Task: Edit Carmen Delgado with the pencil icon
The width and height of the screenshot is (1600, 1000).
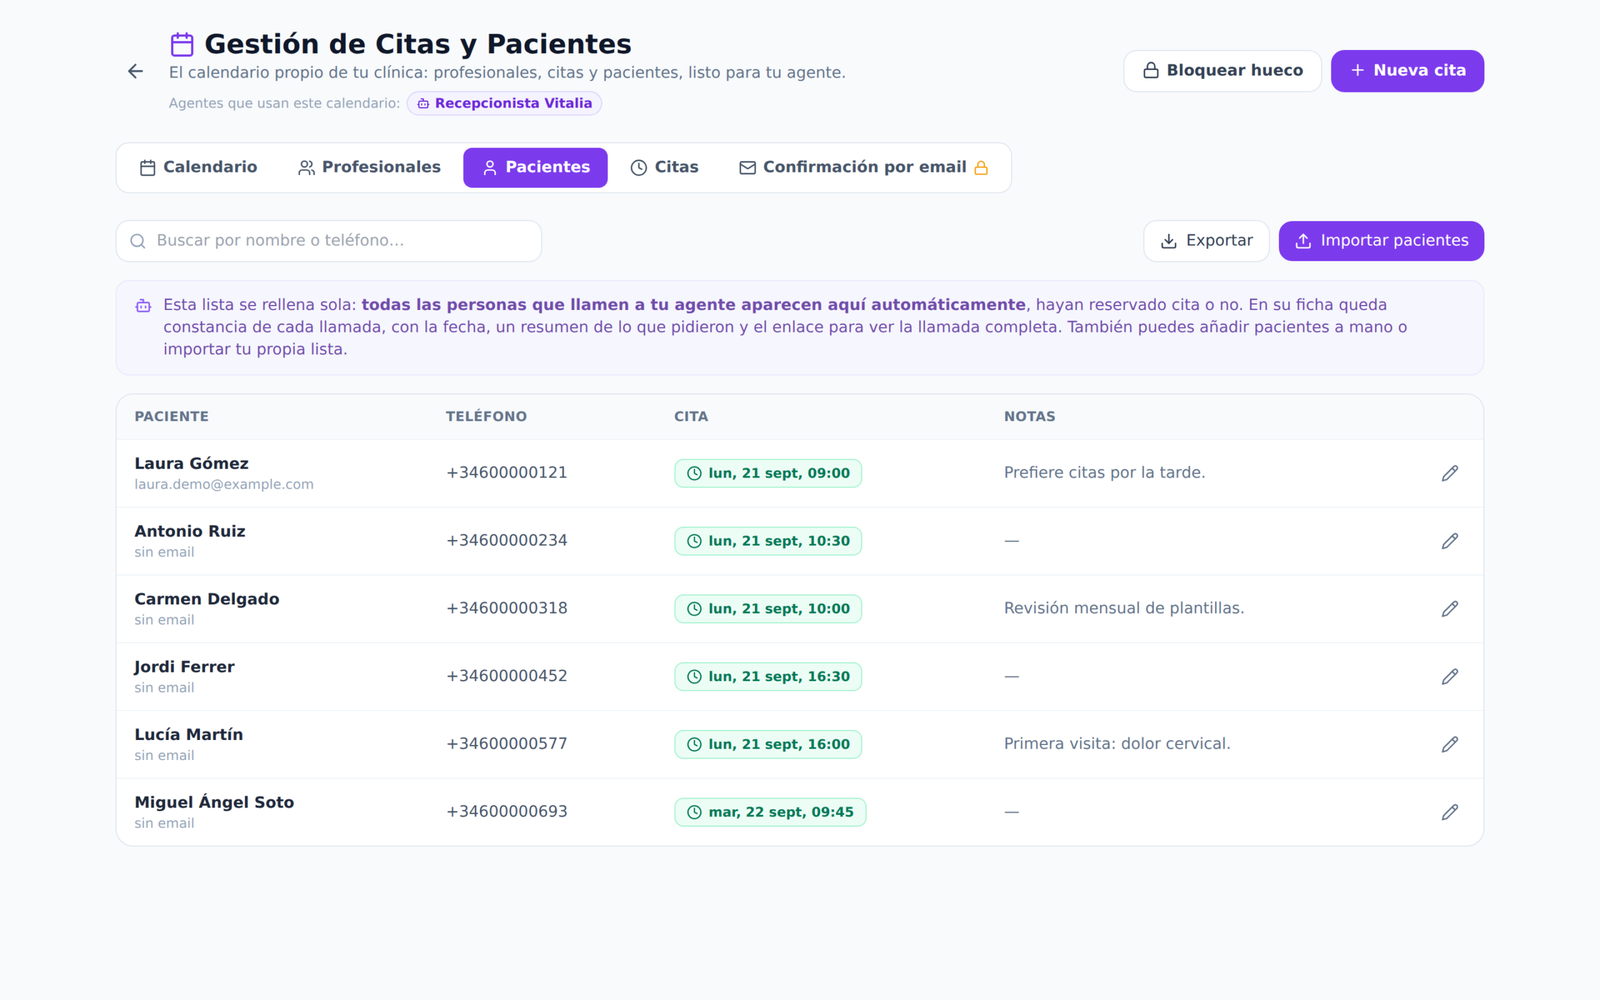Action: (x=1450, y=609)
